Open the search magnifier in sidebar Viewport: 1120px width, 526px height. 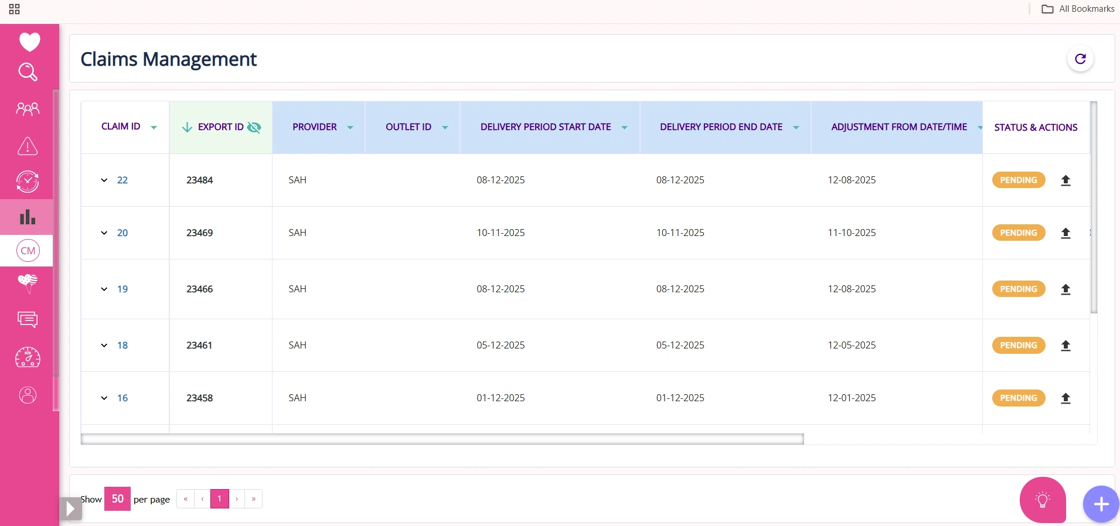[x=28, y=72]
